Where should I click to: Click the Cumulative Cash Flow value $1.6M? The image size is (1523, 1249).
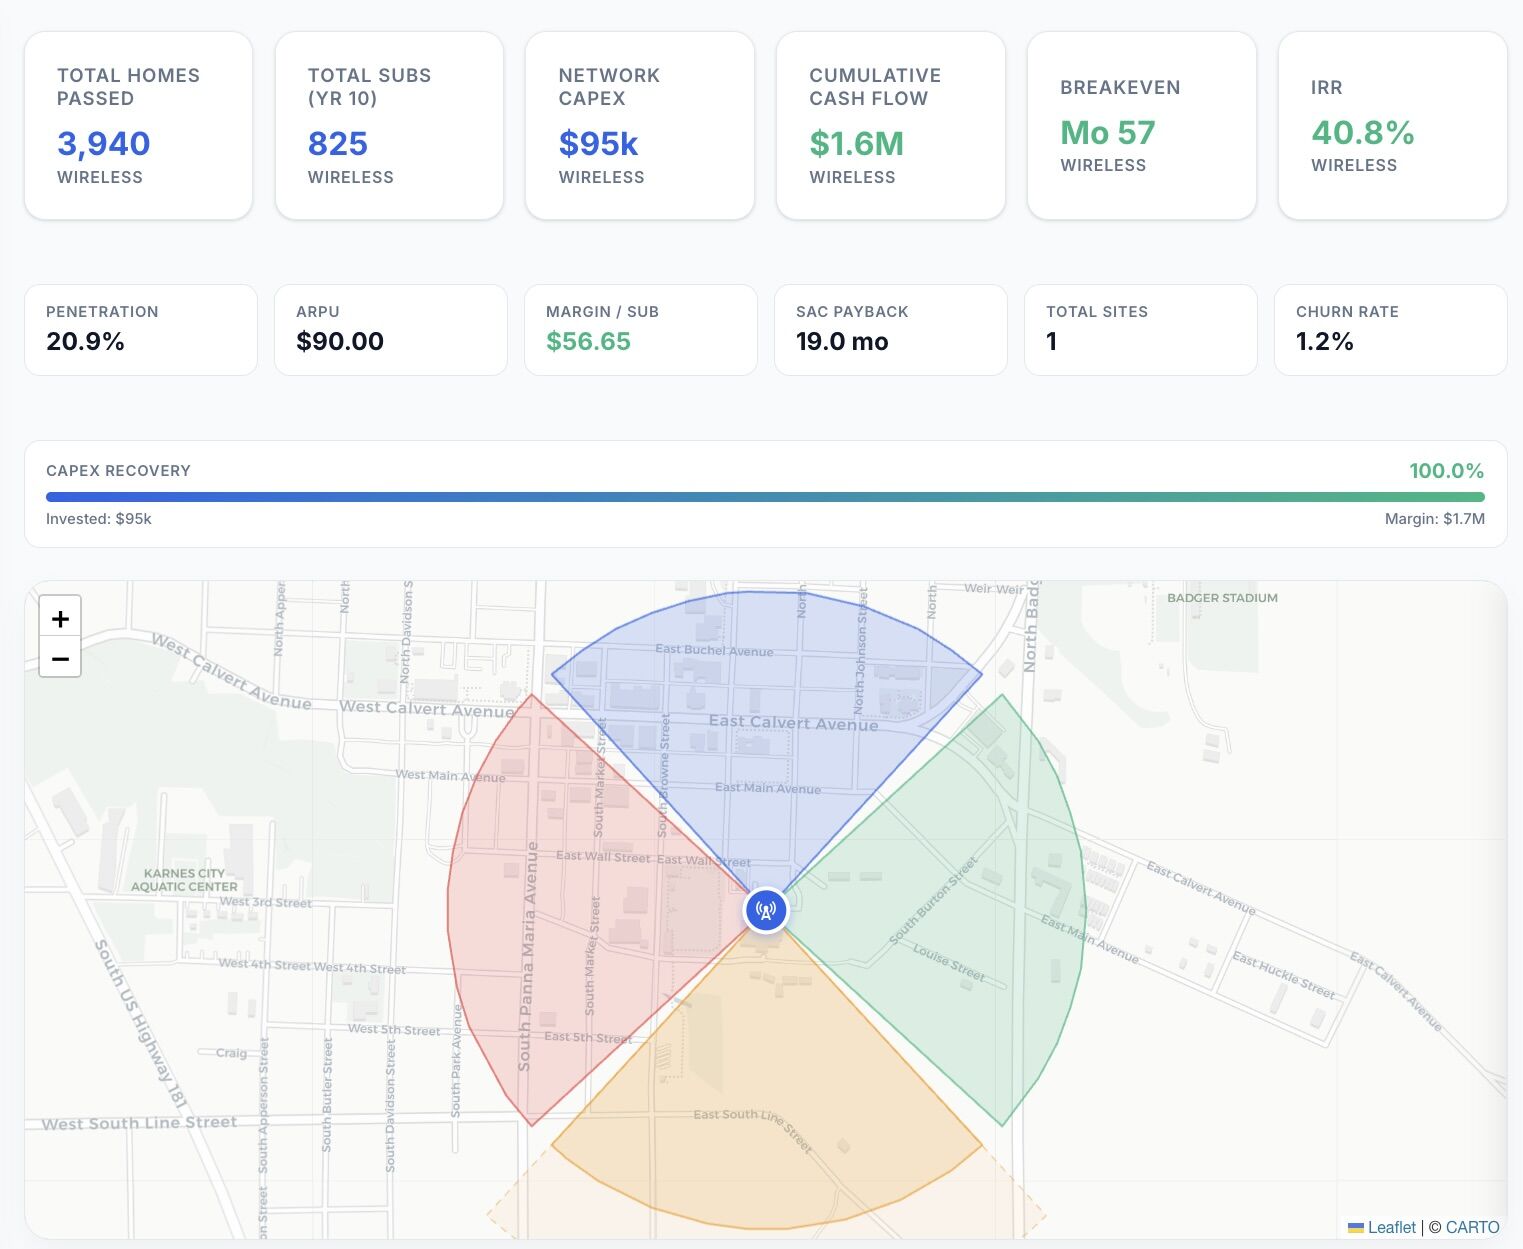[x=856, y=144]
